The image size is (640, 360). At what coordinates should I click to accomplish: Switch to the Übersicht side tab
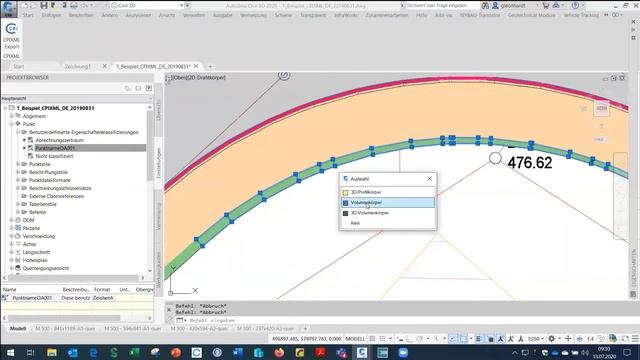(x=159, y=109)
